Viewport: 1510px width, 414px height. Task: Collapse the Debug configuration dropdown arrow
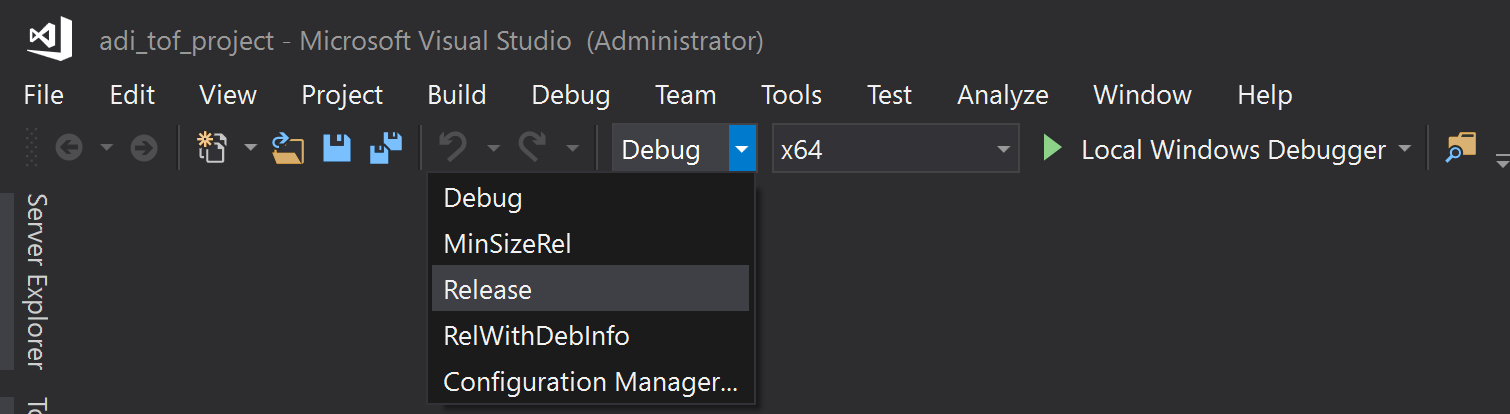tap(742, 150)
